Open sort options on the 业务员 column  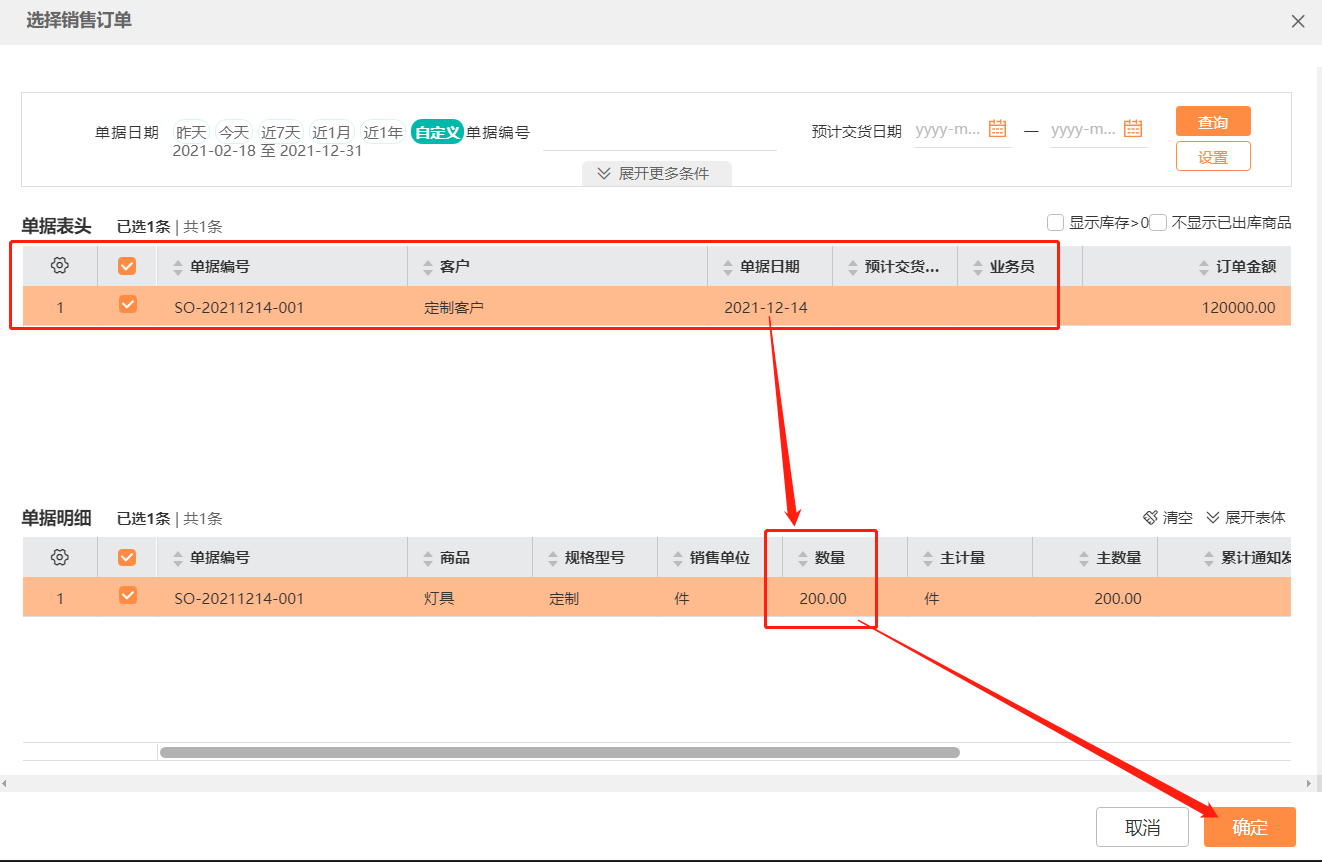point(977,265)
